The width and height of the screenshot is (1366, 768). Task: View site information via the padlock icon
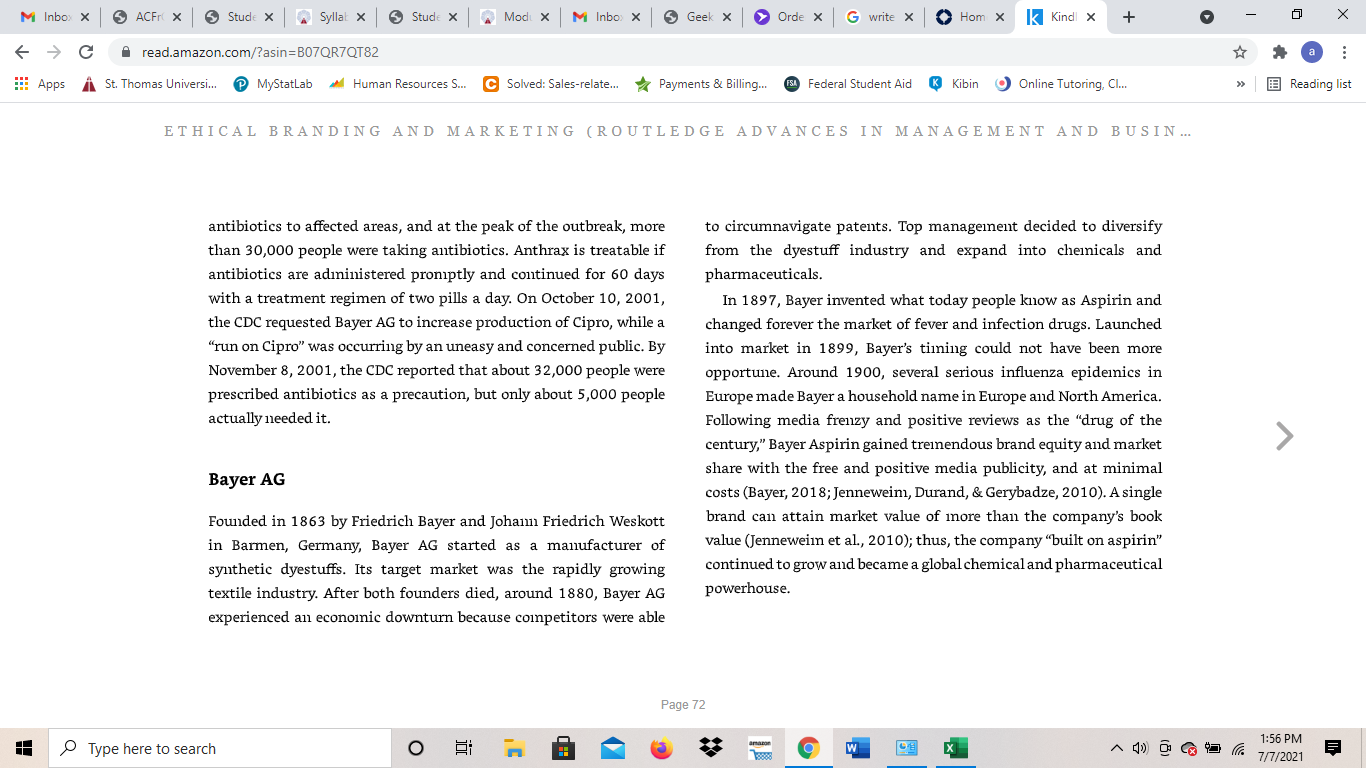click(x=126, y=52)
